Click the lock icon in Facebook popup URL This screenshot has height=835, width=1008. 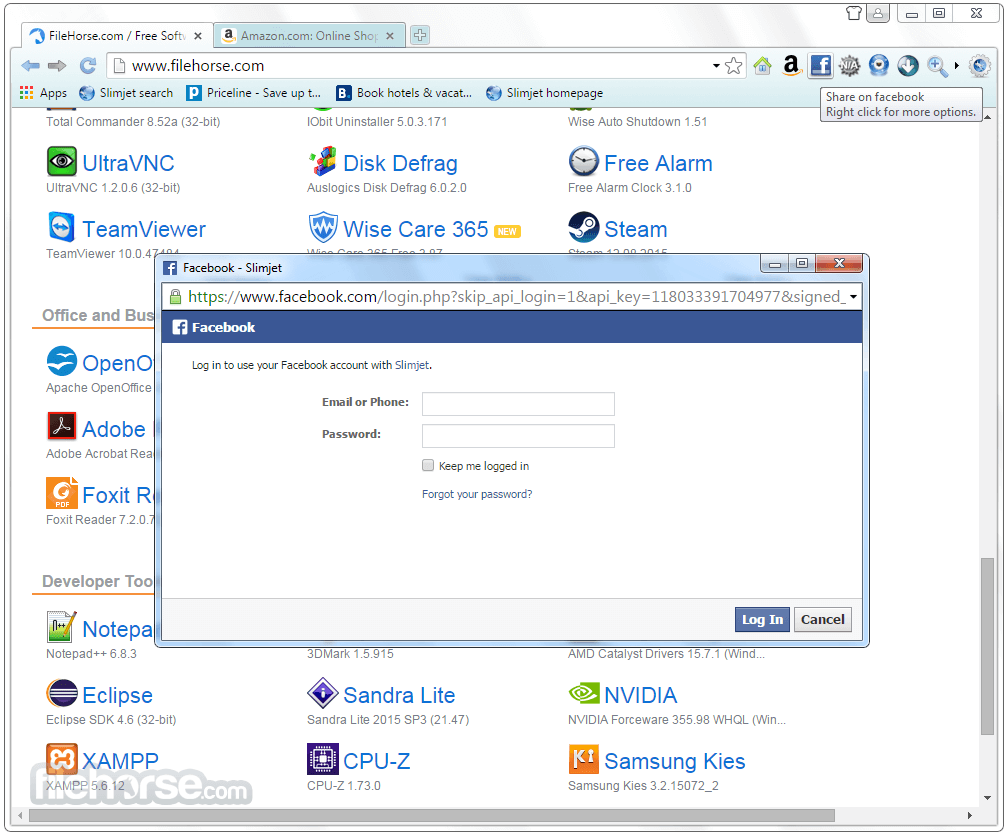(175, 296)
